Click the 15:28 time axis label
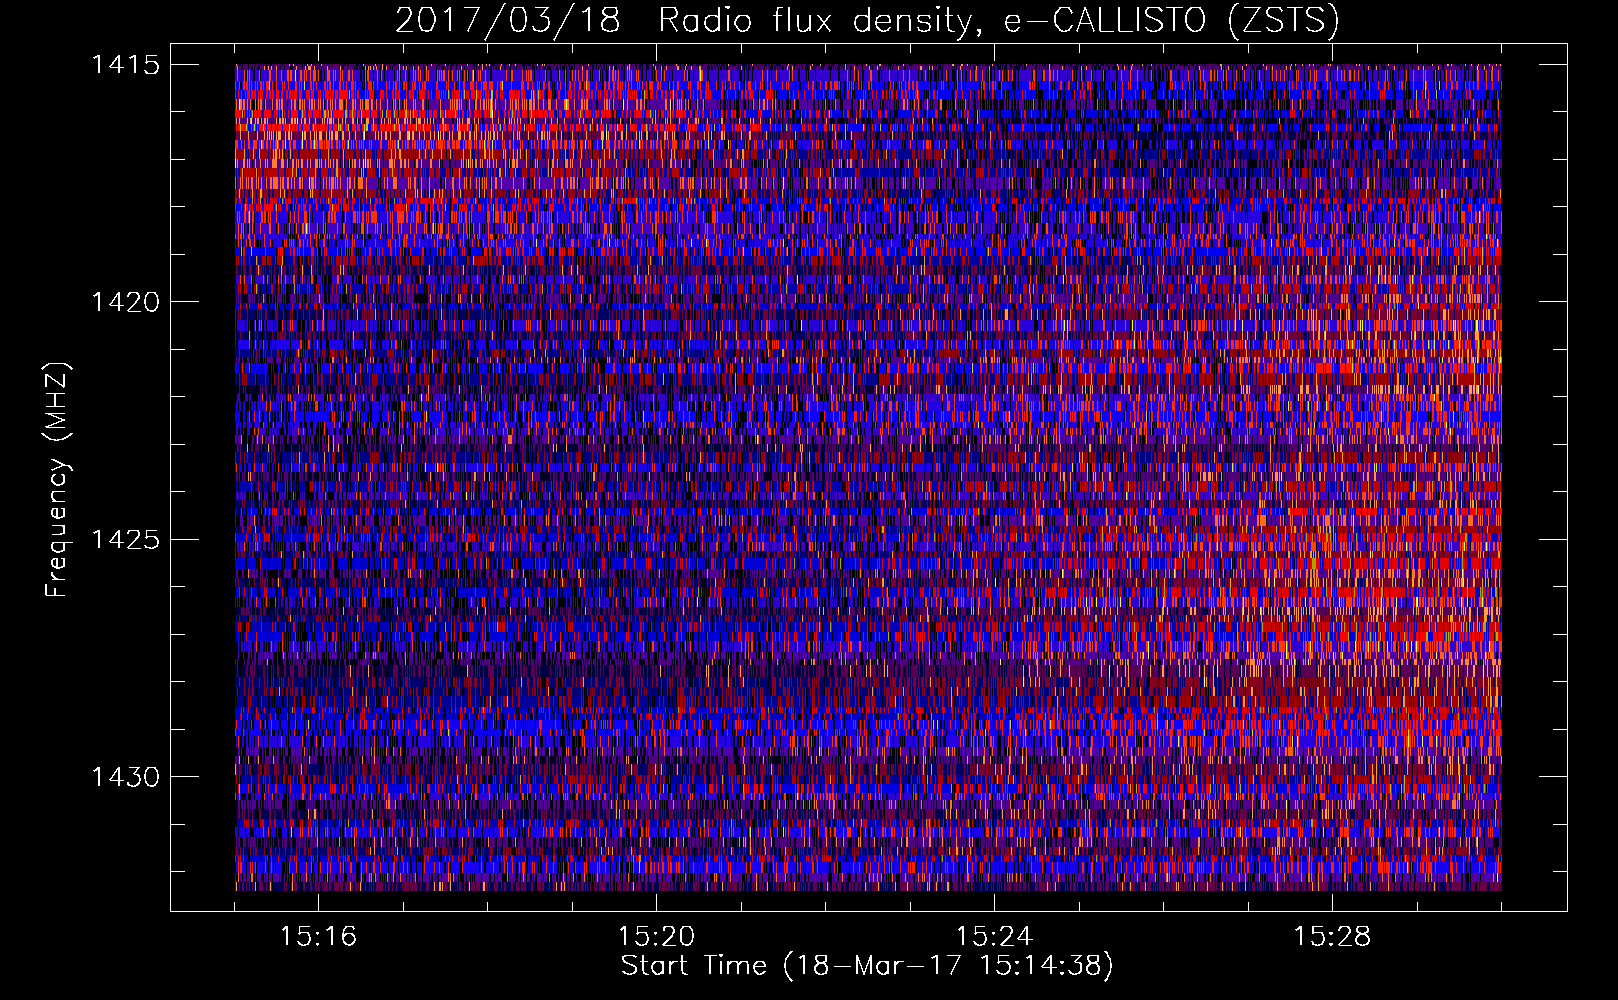The image size is (1618, 1000). coord(1332,937)
